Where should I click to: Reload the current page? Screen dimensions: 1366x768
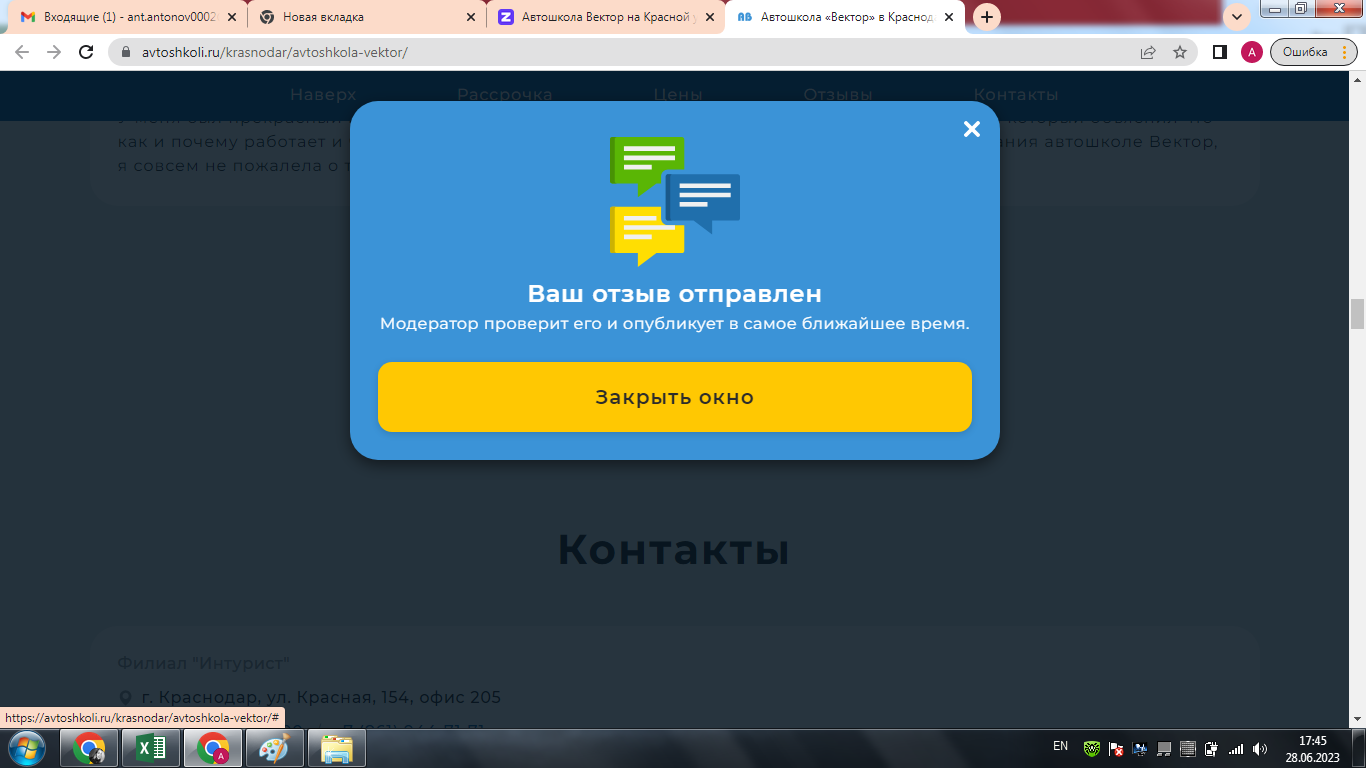(86, 52)
